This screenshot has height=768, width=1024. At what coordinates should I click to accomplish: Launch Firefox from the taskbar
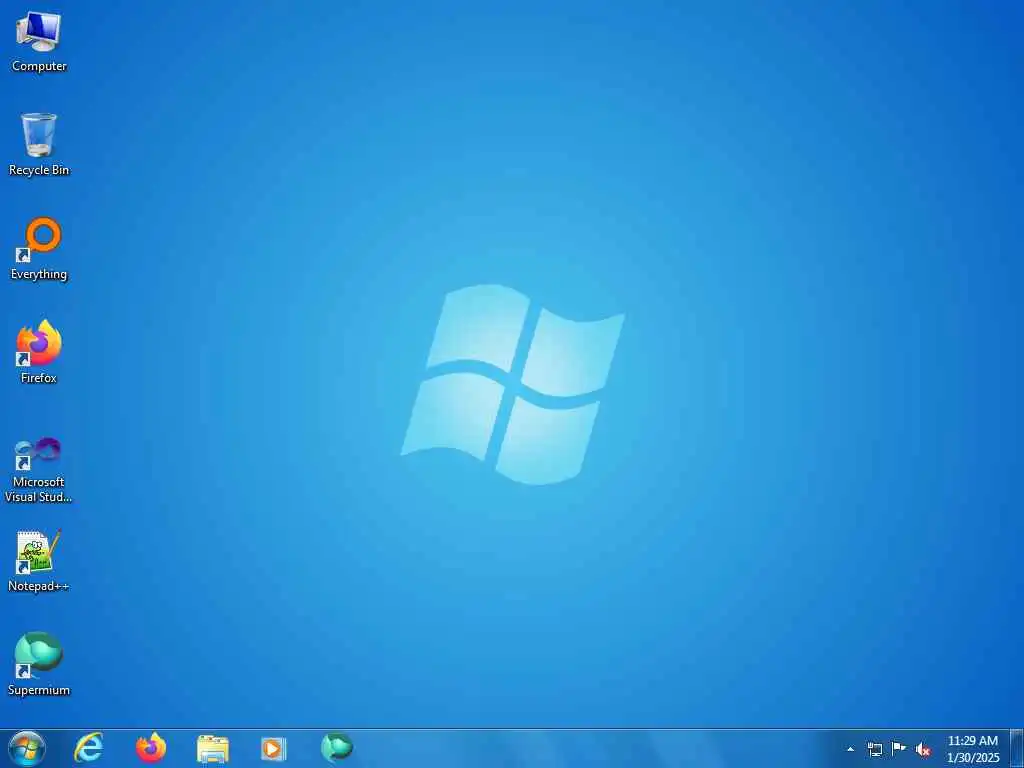tap(151, 748)
